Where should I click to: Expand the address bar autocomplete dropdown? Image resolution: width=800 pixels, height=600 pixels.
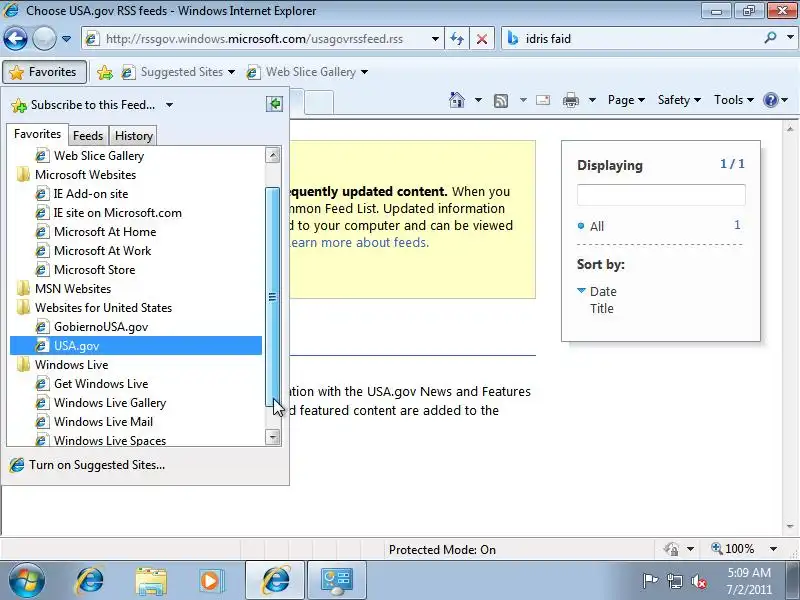click(435, 39)
